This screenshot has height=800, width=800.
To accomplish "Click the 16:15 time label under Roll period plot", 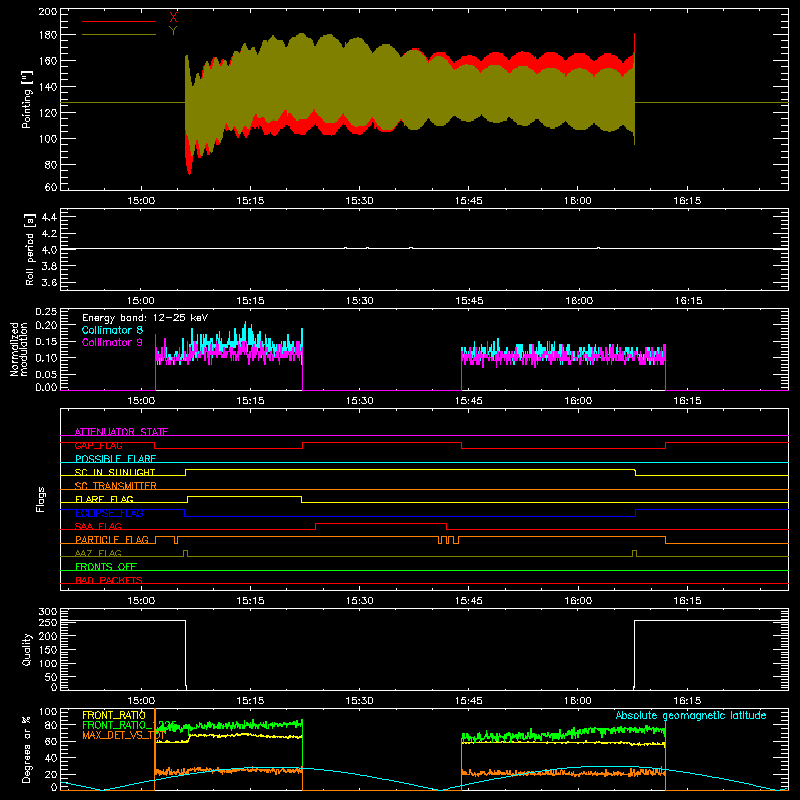I will click(688, 301).
